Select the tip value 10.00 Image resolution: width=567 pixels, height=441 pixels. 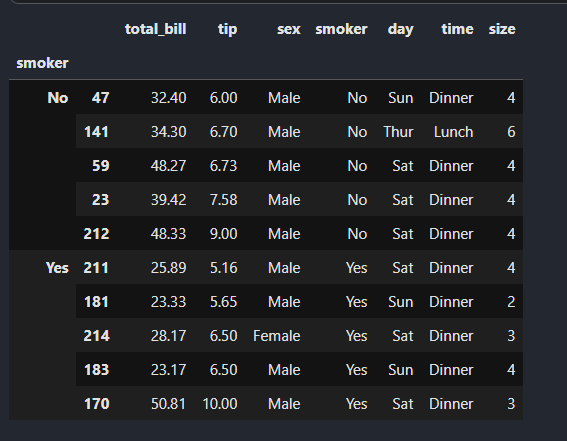(220, 404)
